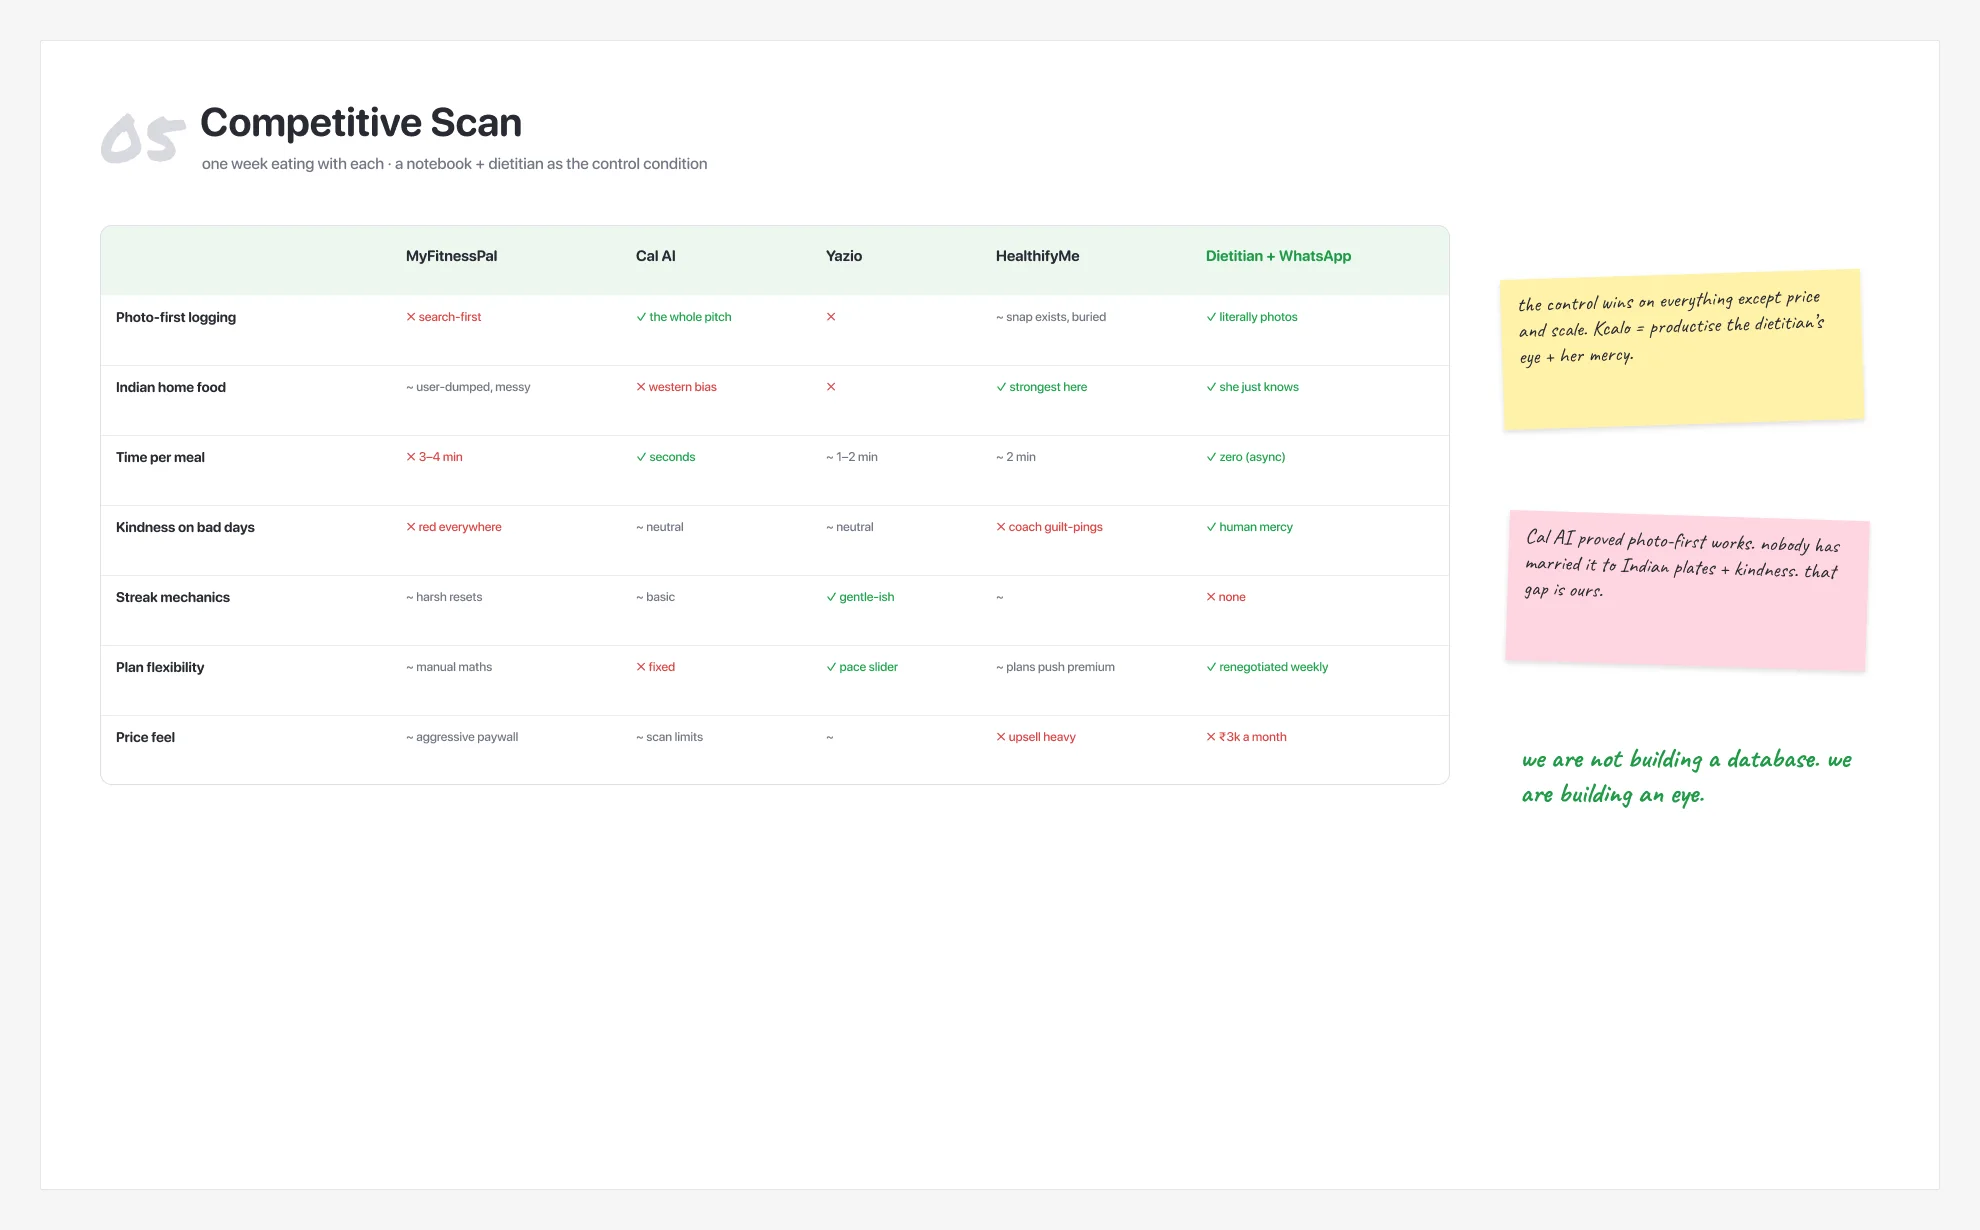Click the 'the whole pitch' cell
The width and height of the screenshot is (1980, 1230).
coord(683,317)
